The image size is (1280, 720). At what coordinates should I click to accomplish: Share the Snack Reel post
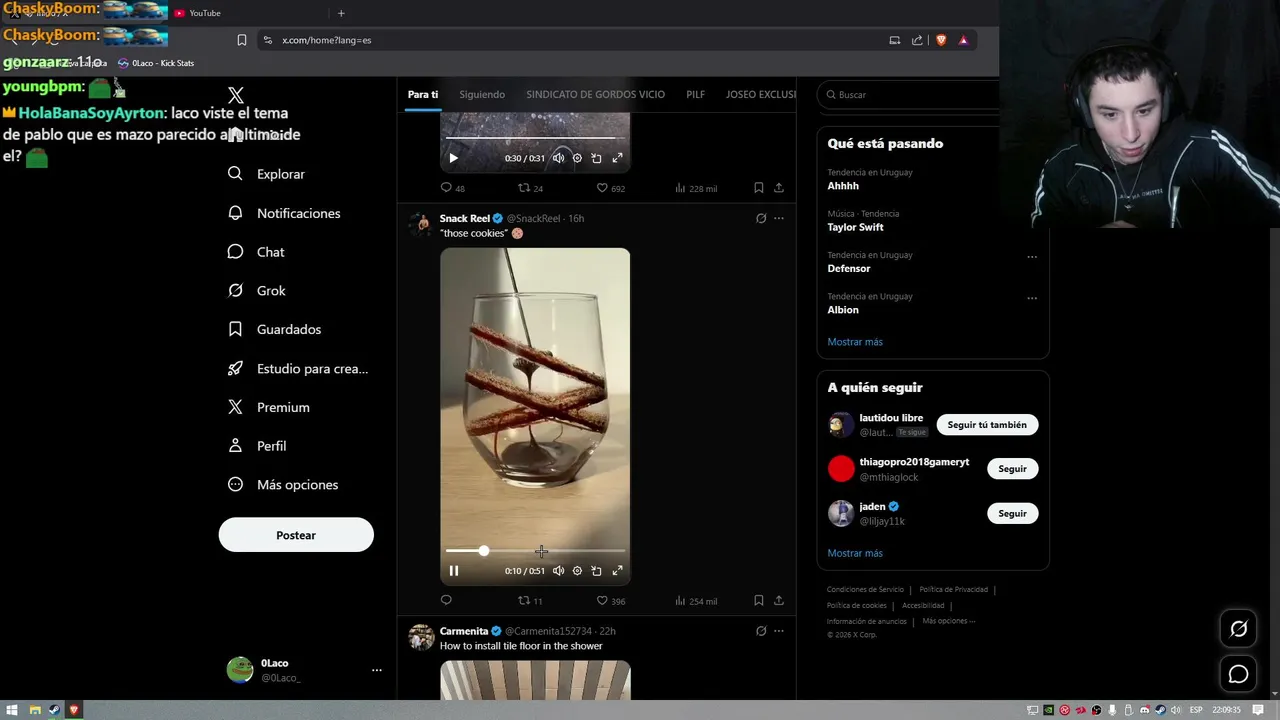[x=779, y=601]
